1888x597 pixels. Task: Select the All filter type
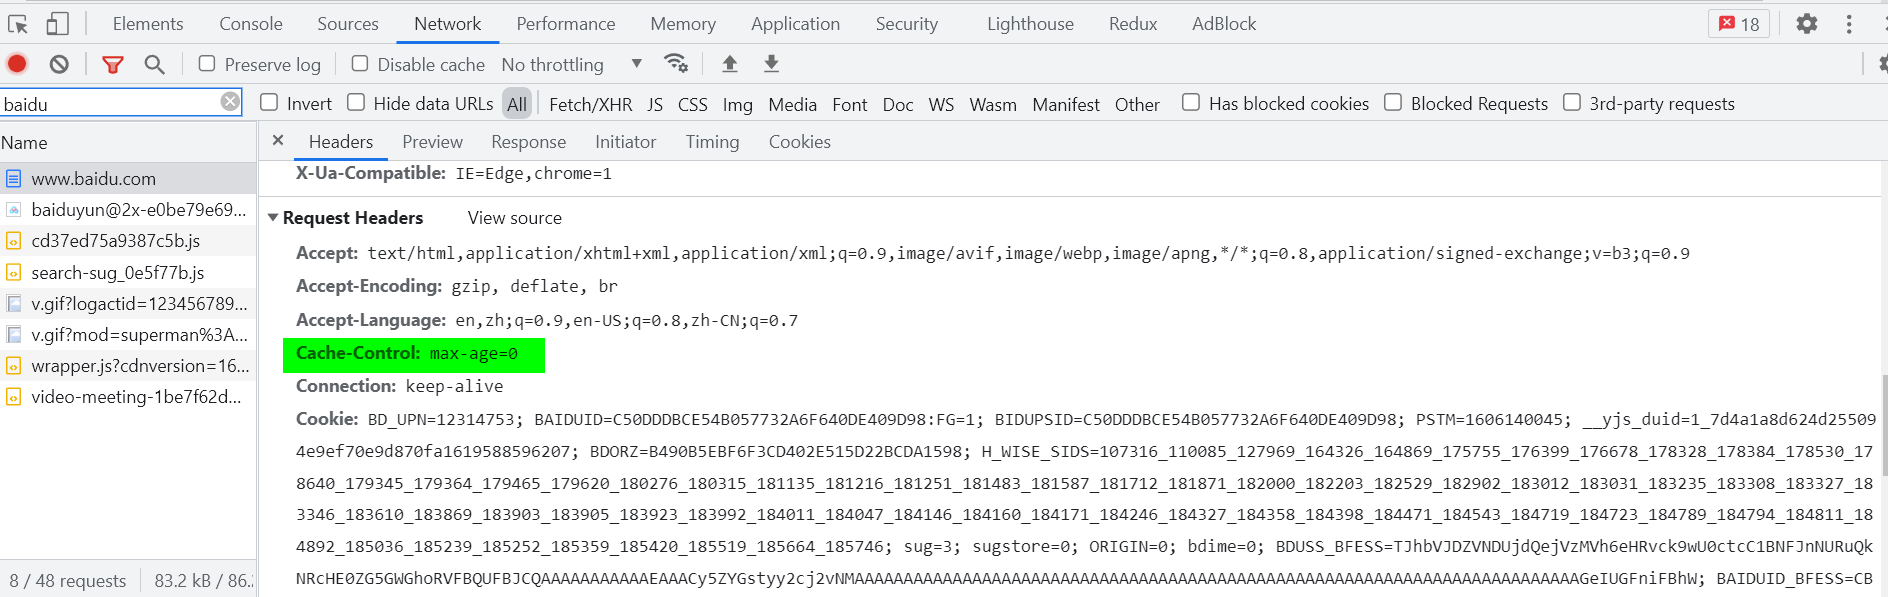click(x=517, y=104)
